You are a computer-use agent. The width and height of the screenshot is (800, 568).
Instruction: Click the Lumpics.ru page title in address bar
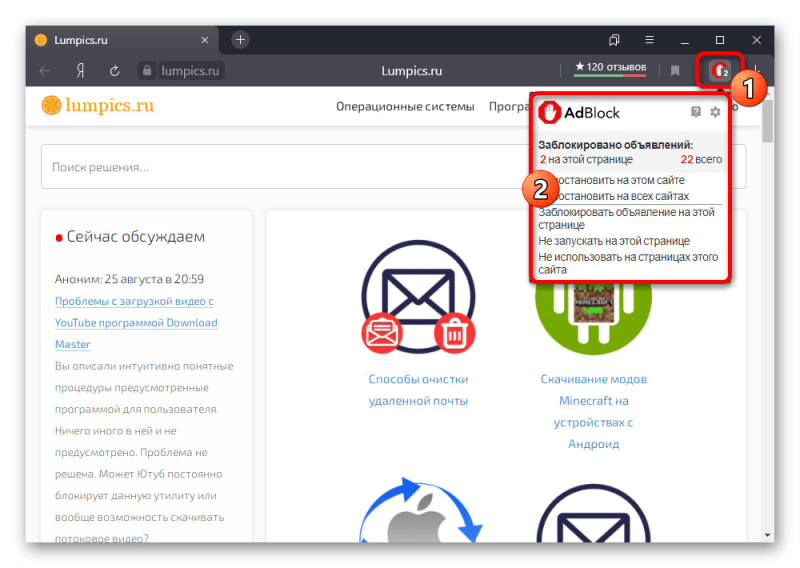[412, 71]
